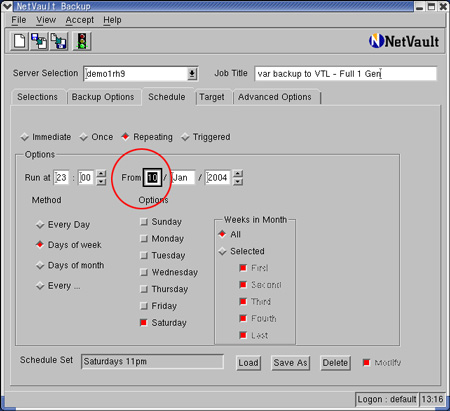
Task: Select the Selected weeks option
Action: point(241,251)
